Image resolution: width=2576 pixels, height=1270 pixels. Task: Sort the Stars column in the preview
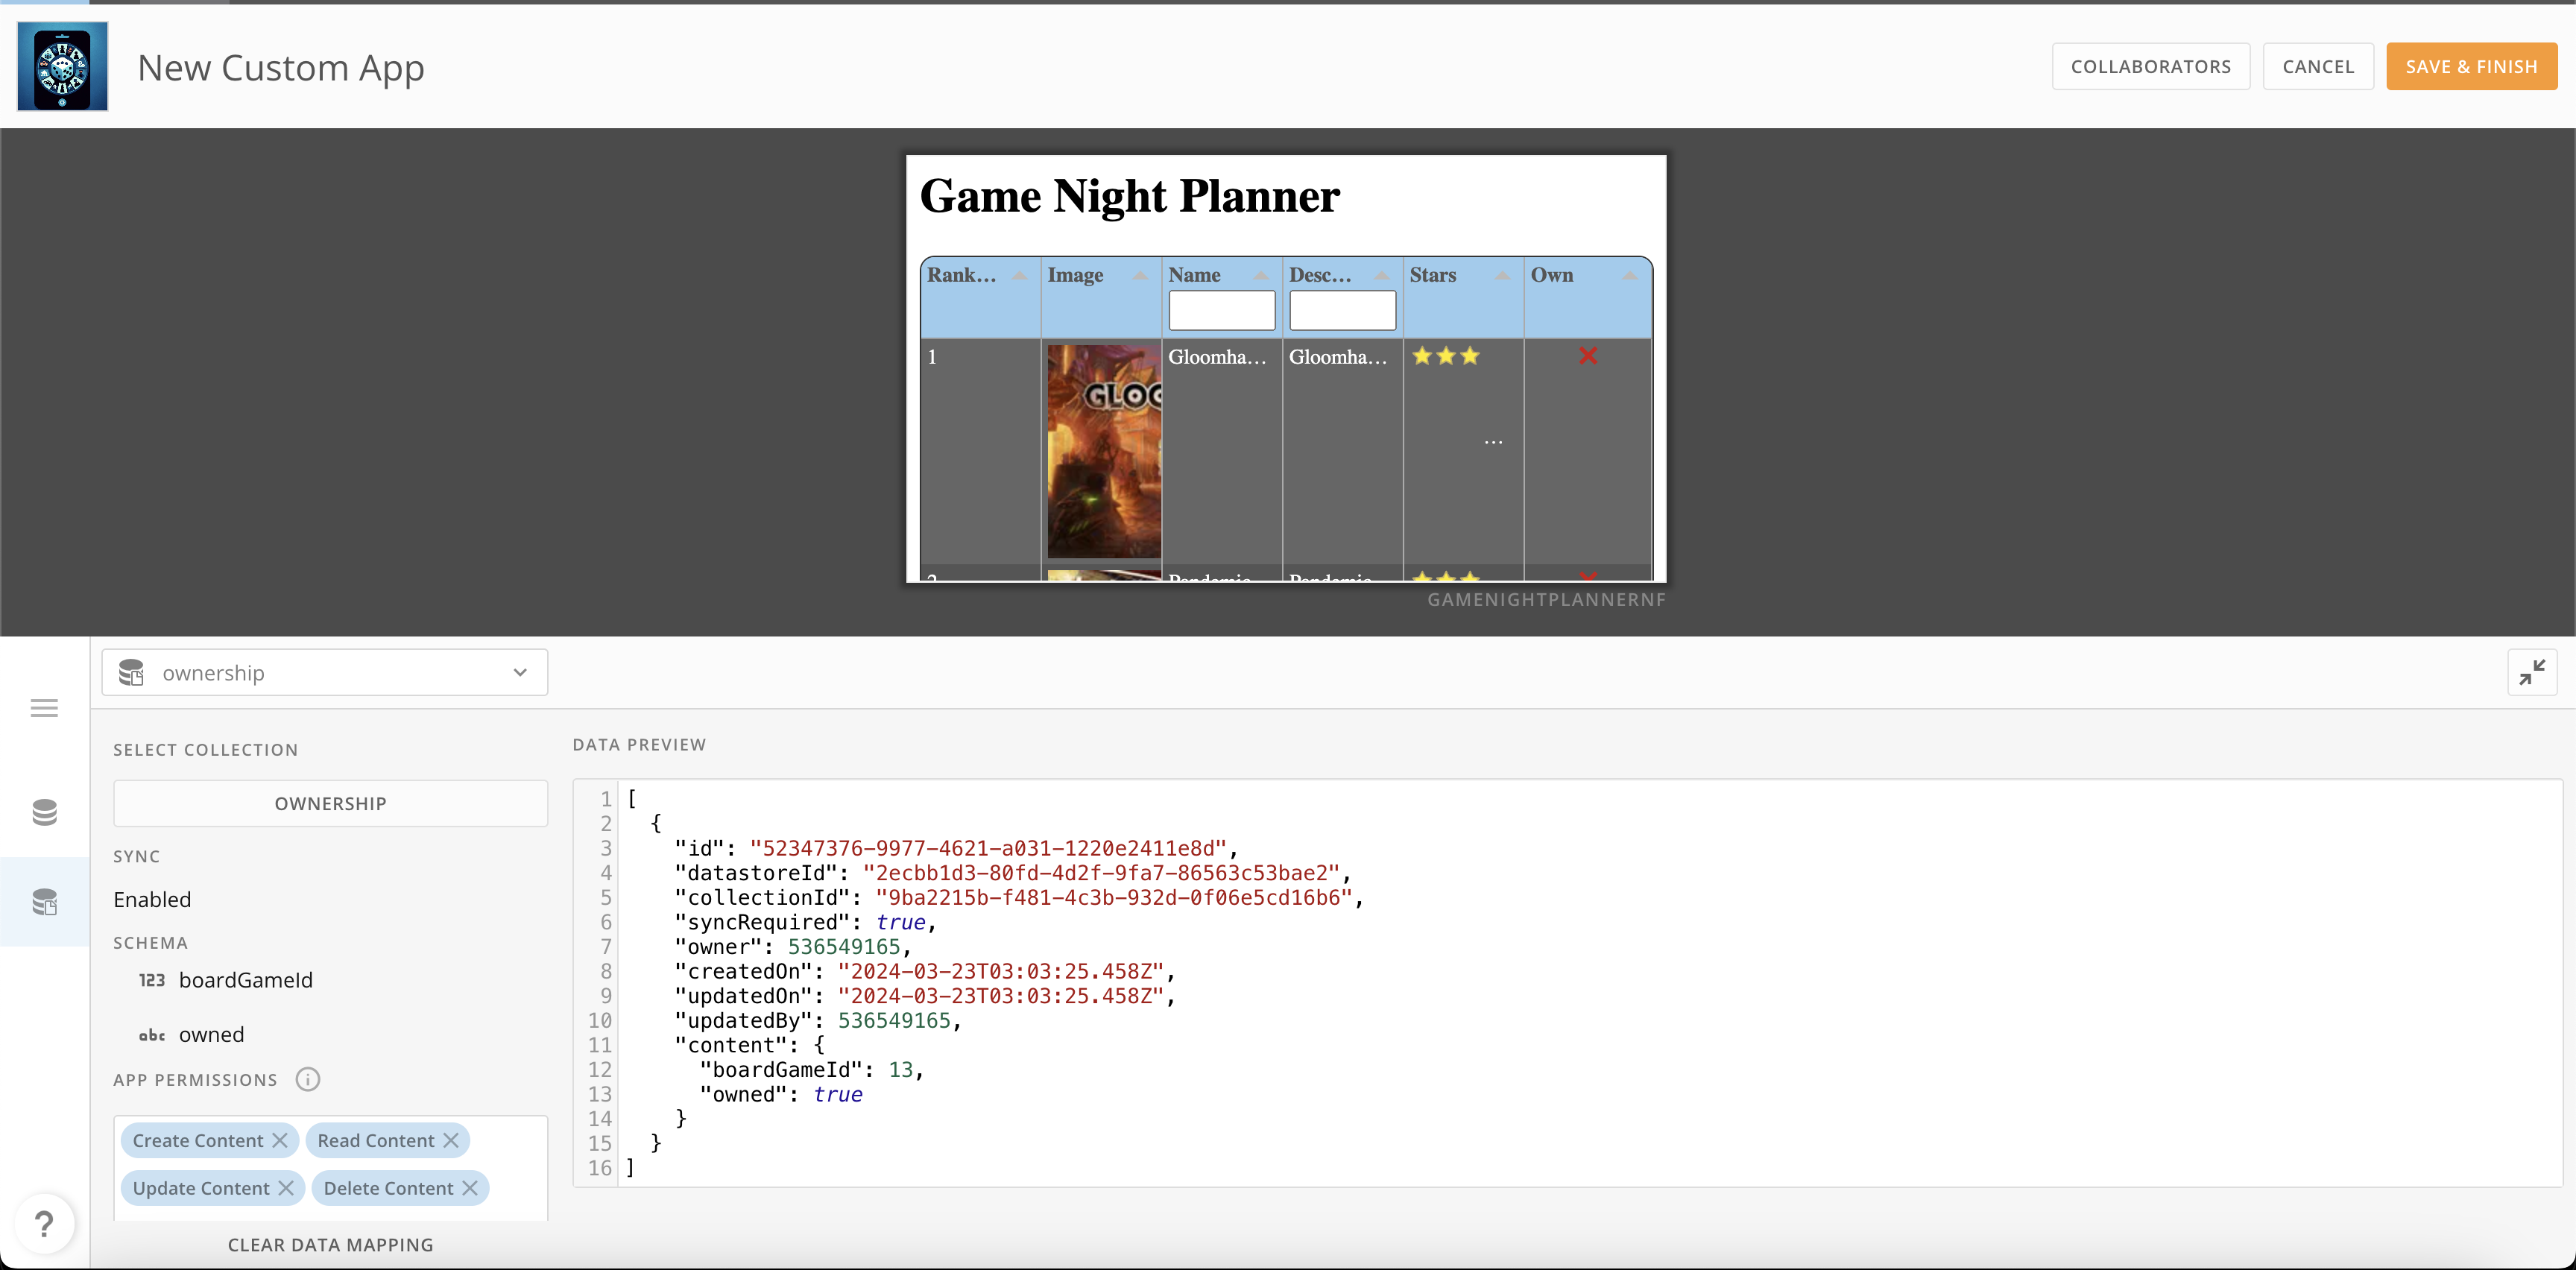(x=1501, y=274)
